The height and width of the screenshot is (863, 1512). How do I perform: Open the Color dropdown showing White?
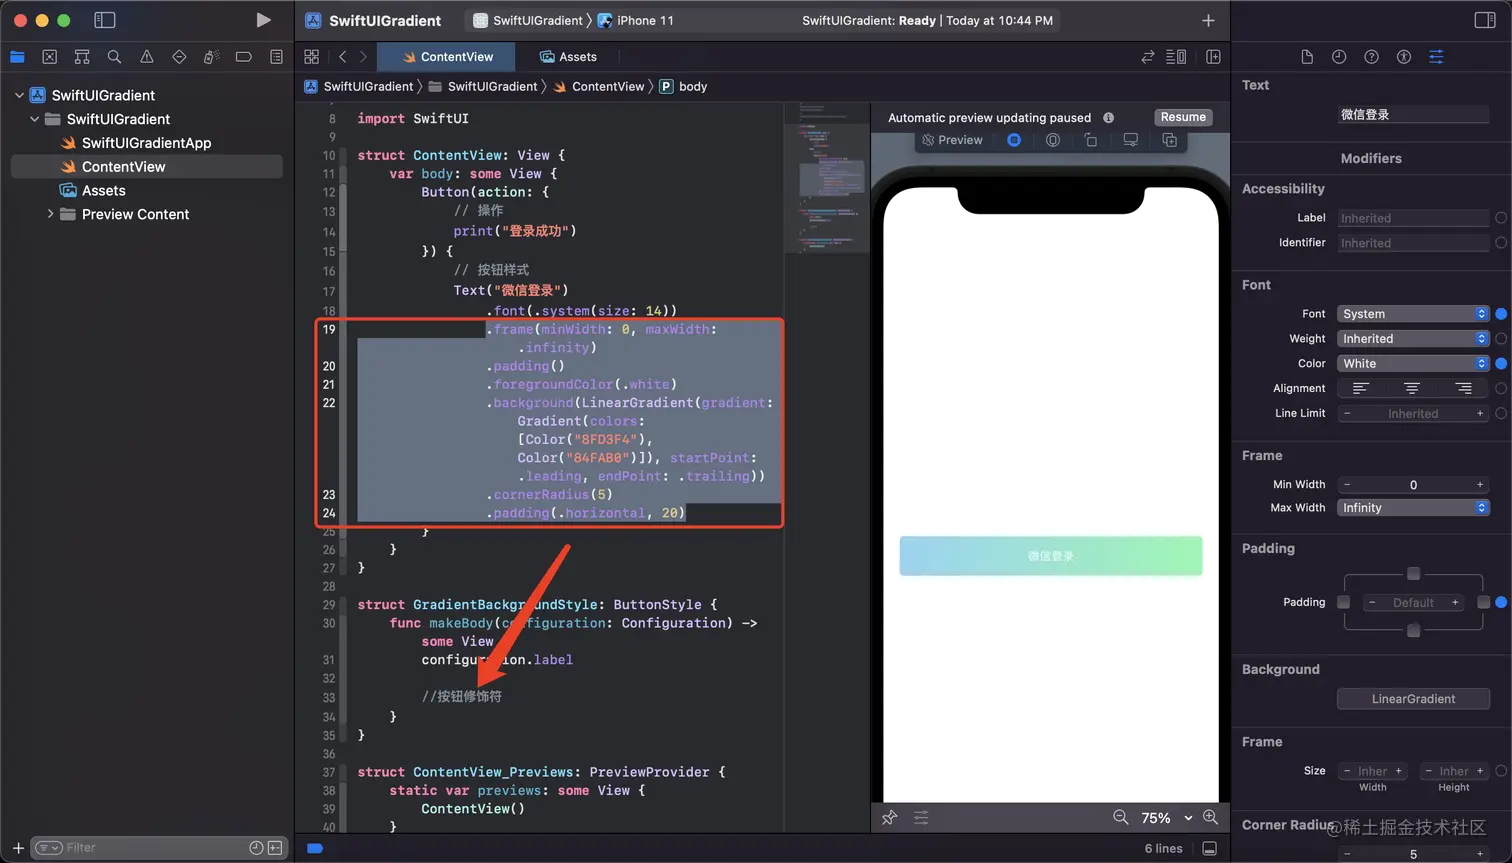point(1413,364)
